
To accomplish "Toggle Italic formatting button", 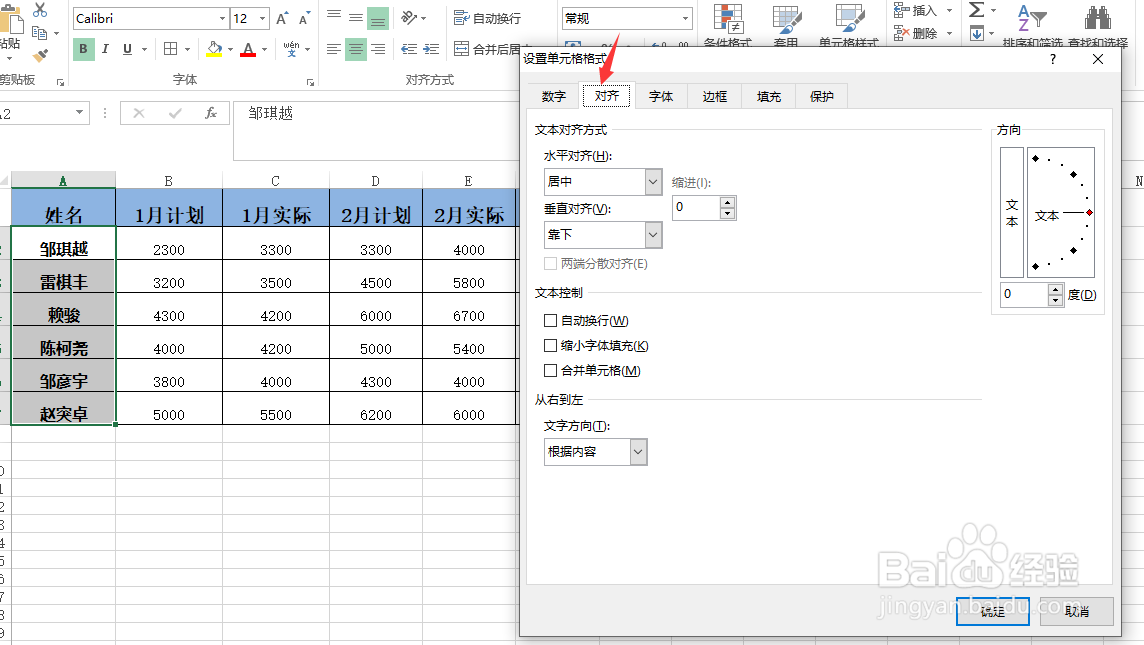I will pos(105,49).
